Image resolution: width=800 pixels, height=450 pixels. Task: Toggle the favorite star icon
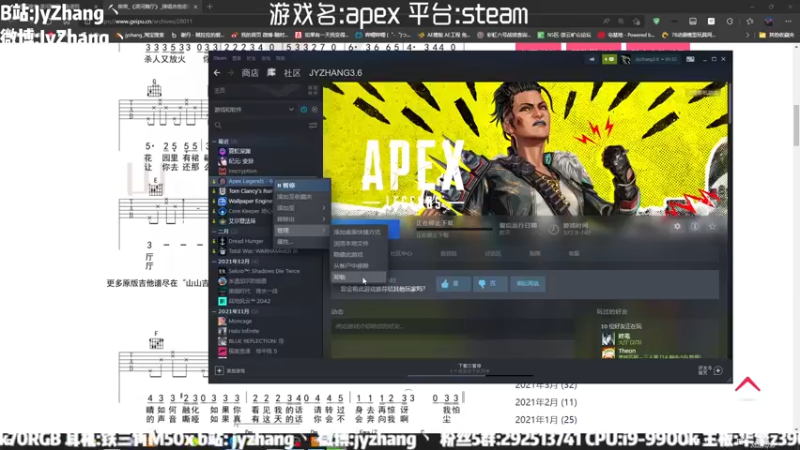click(x=712, y=226)
